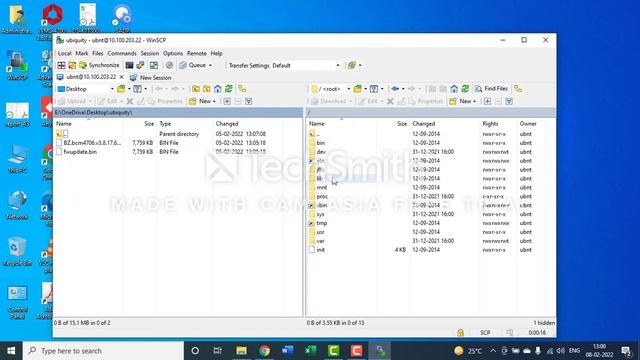Expand the Queue dropdown arrow
Screen dimensions: 640x360
tap(211, 65)
